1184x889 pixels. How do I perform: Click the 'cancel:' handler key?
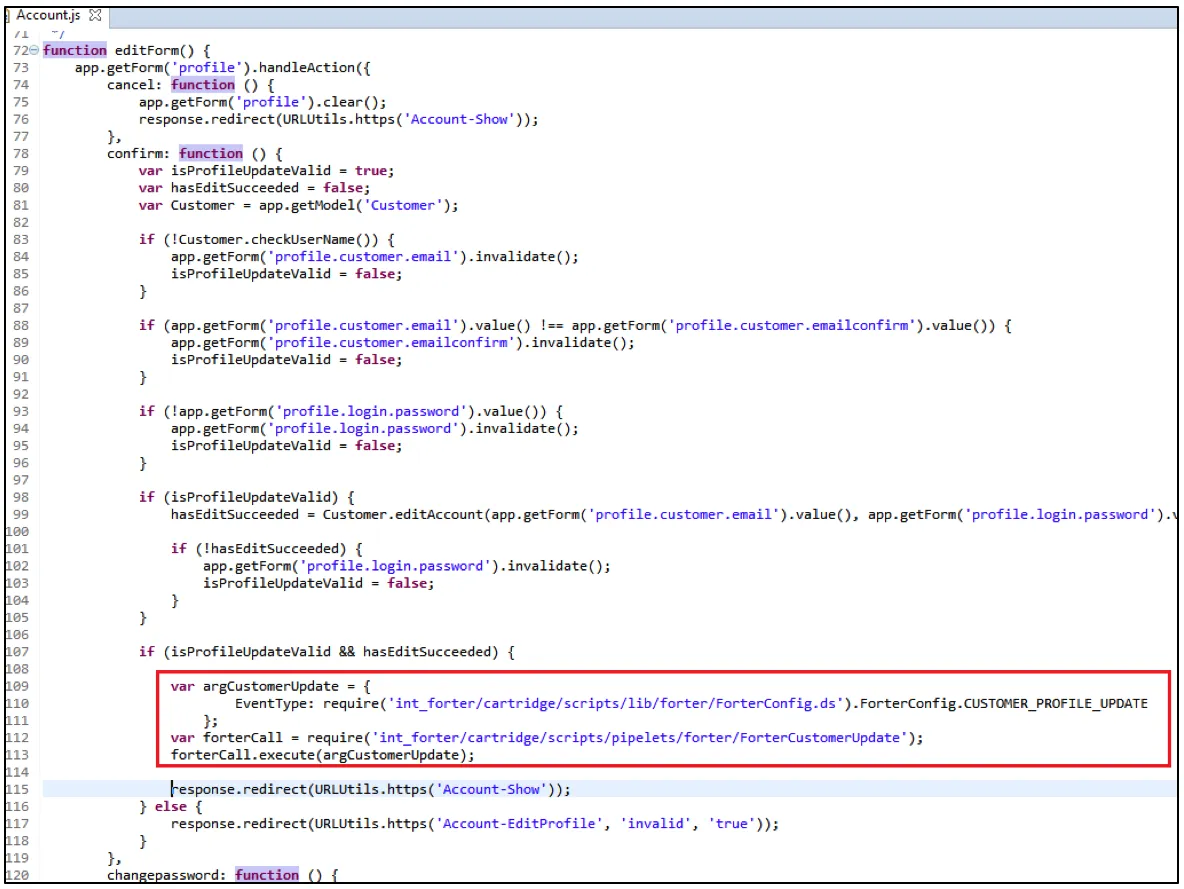[x=134, y=85]
